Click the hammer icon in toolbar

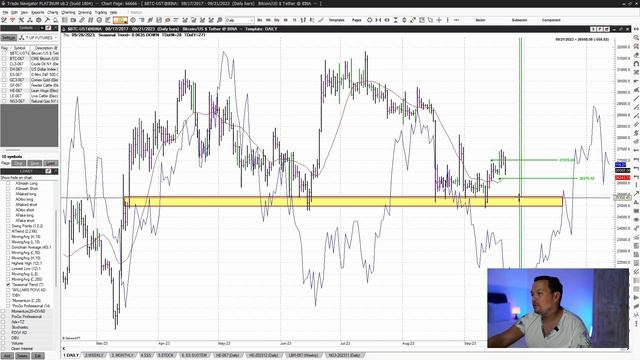tap(47, 20)
